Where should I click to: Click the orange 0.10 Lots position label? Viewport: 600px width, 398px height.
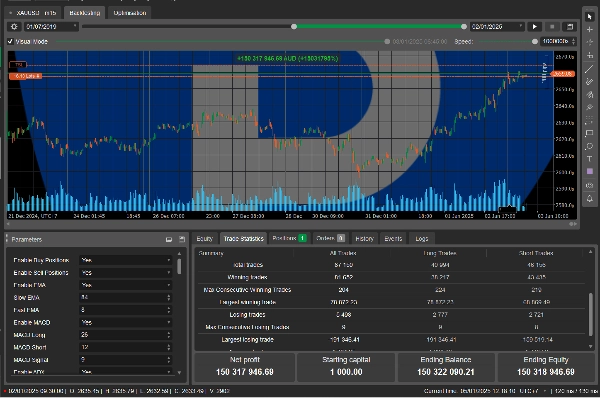[25, 76]
